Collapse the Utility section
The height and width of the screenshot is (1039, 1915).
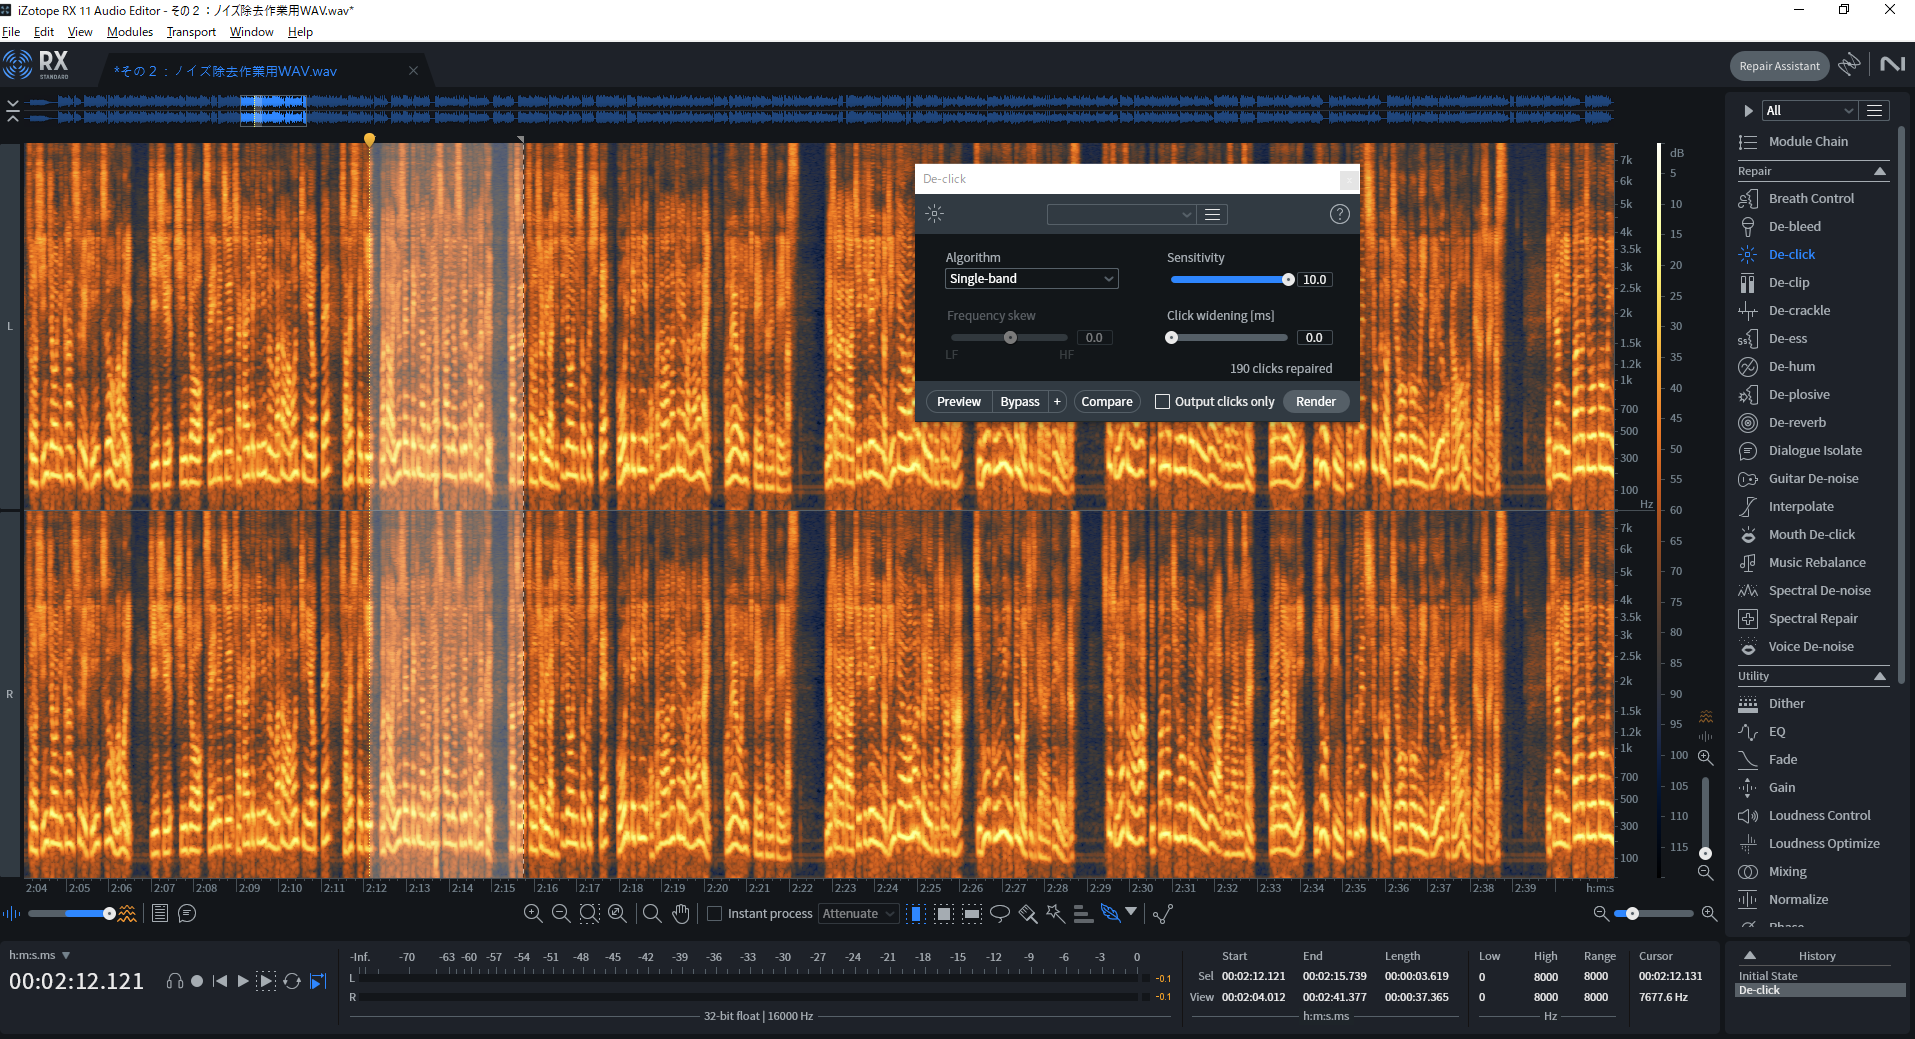(1879, 676)
